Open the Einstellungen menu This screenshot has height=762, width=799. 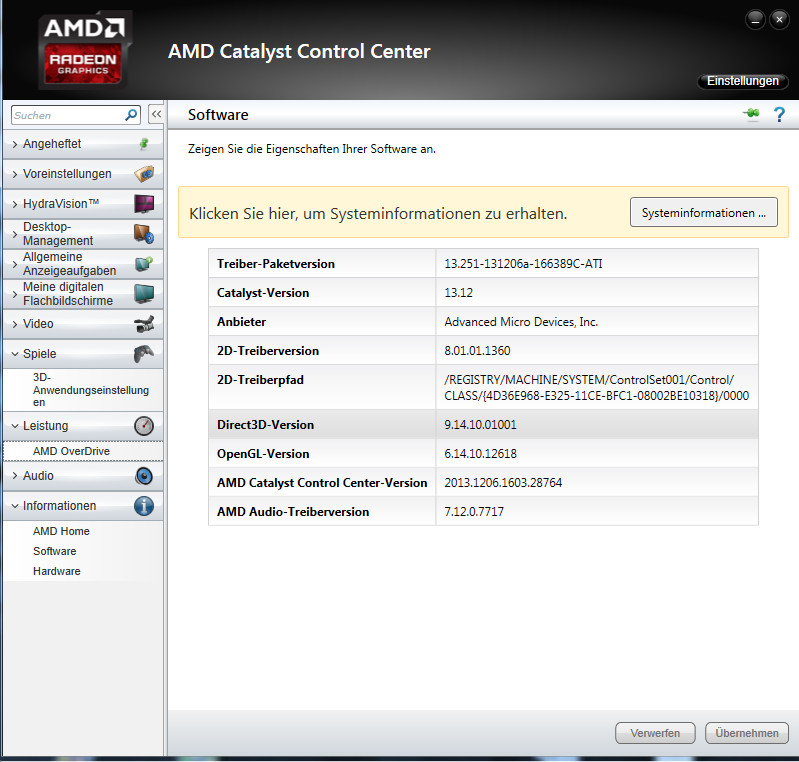(742, 81)
